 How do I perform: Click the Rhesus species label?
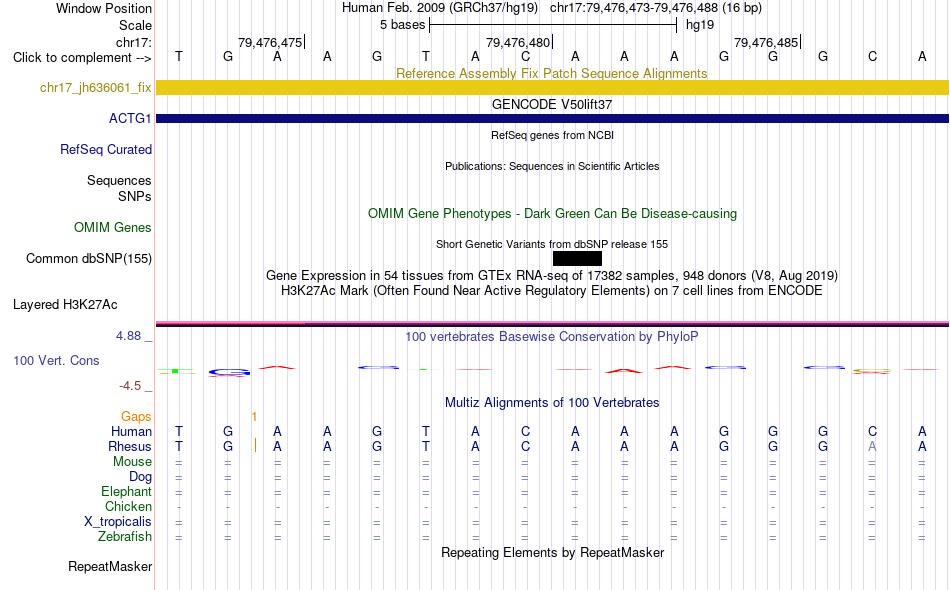(x=130, y=446)
